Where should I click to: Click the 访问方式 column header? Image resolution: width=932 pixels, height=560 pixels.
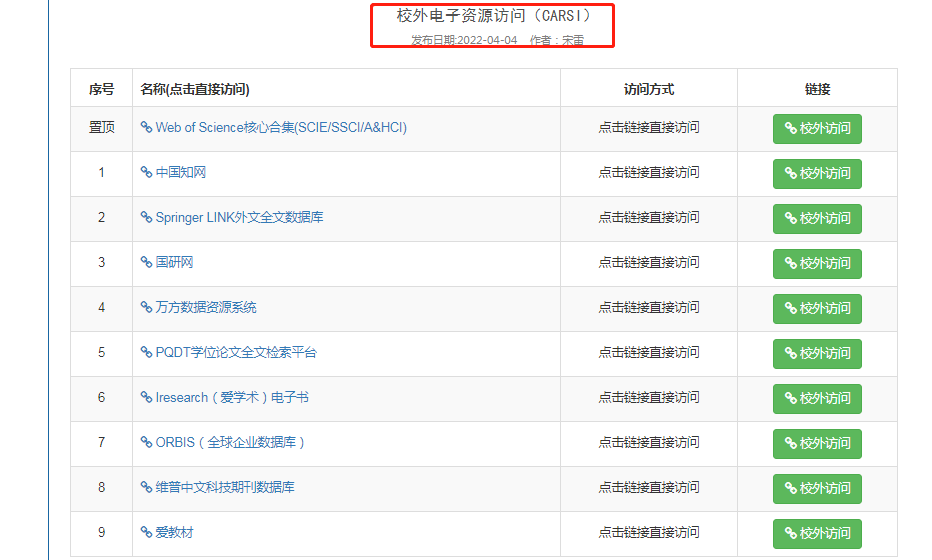pos(649,89)
